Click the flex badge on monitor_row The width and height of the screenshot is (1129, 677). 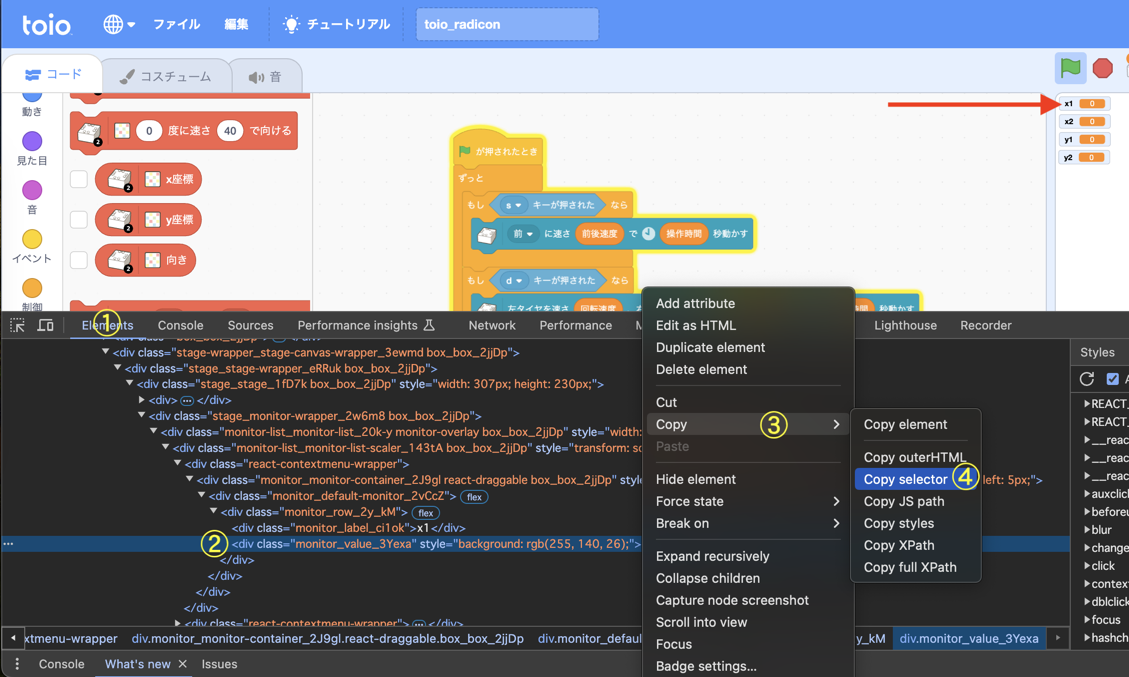tap(426, 513)
